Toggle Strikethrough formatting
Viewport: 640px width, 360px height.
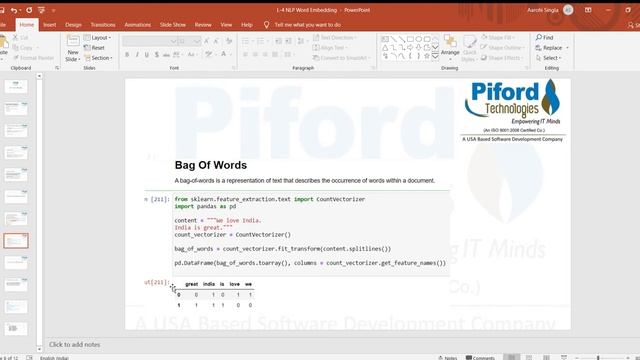pyautogui.click(x=166, y=55)
